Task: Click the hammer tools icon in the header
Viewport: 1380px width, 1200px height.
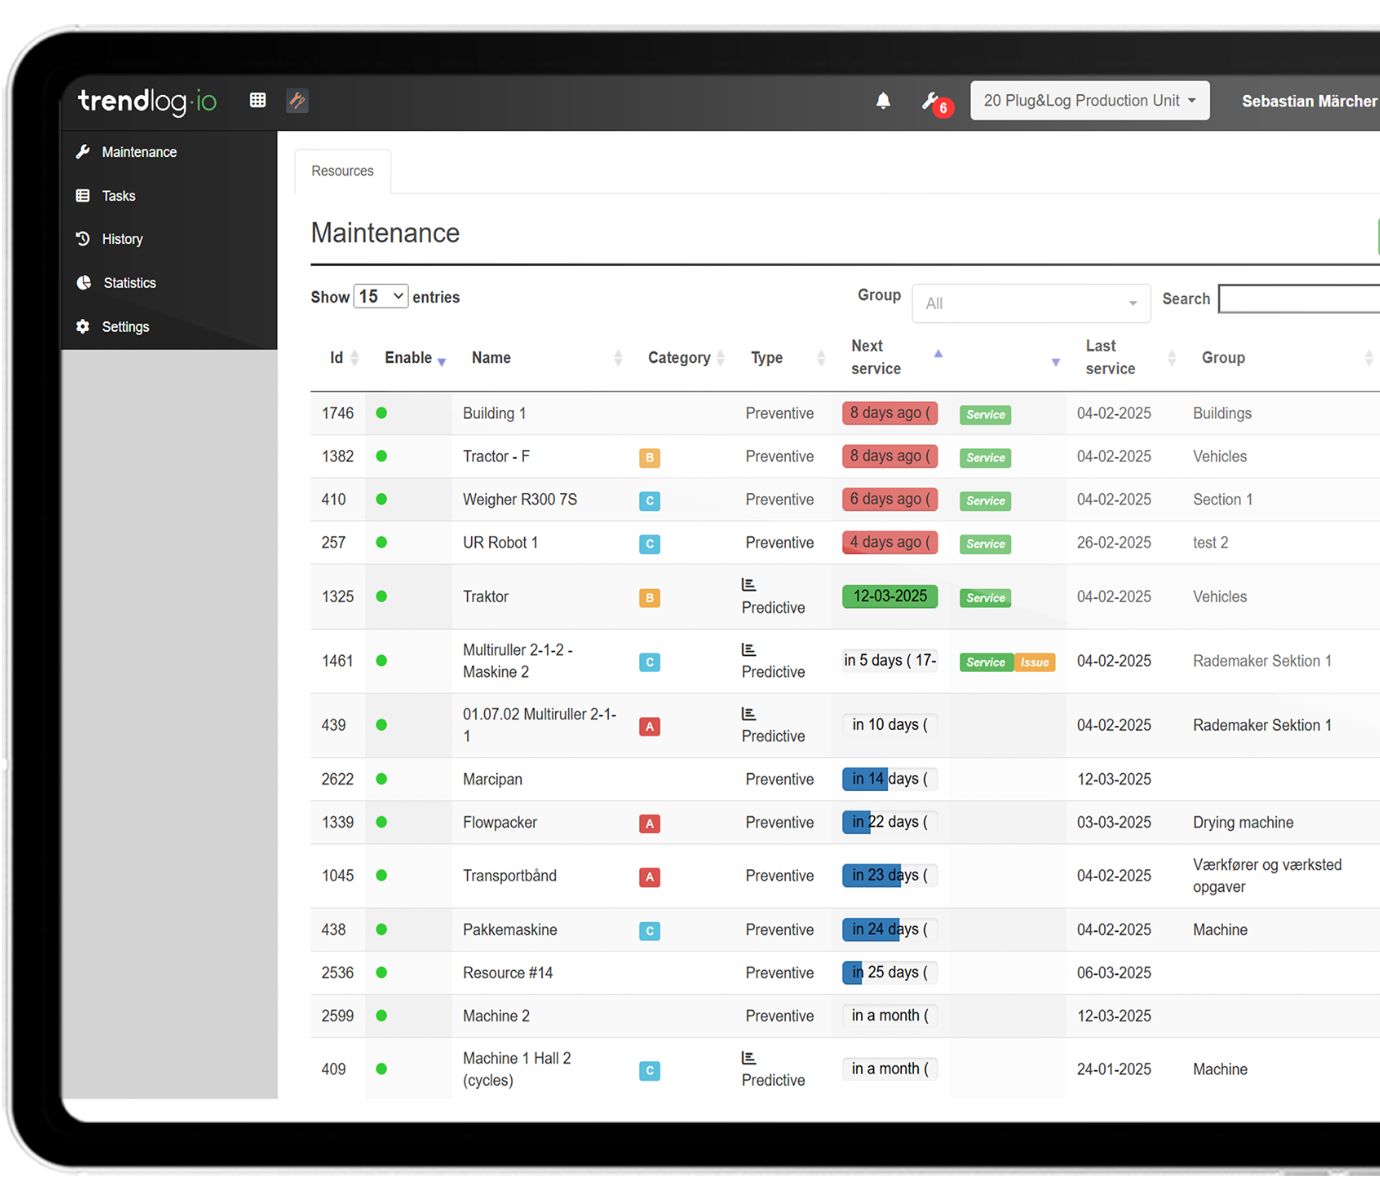Action: coord(297,100)
